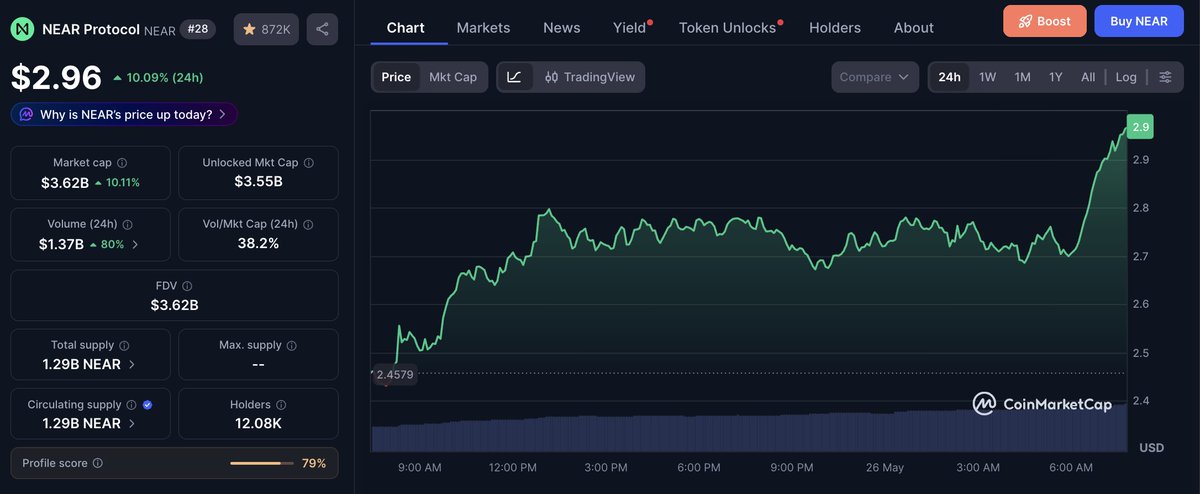Click info icon beside Vol/Mkt Cap (24h)
Image resolution: width=1200 pixels, height=494 pixels.
[309, 224]
